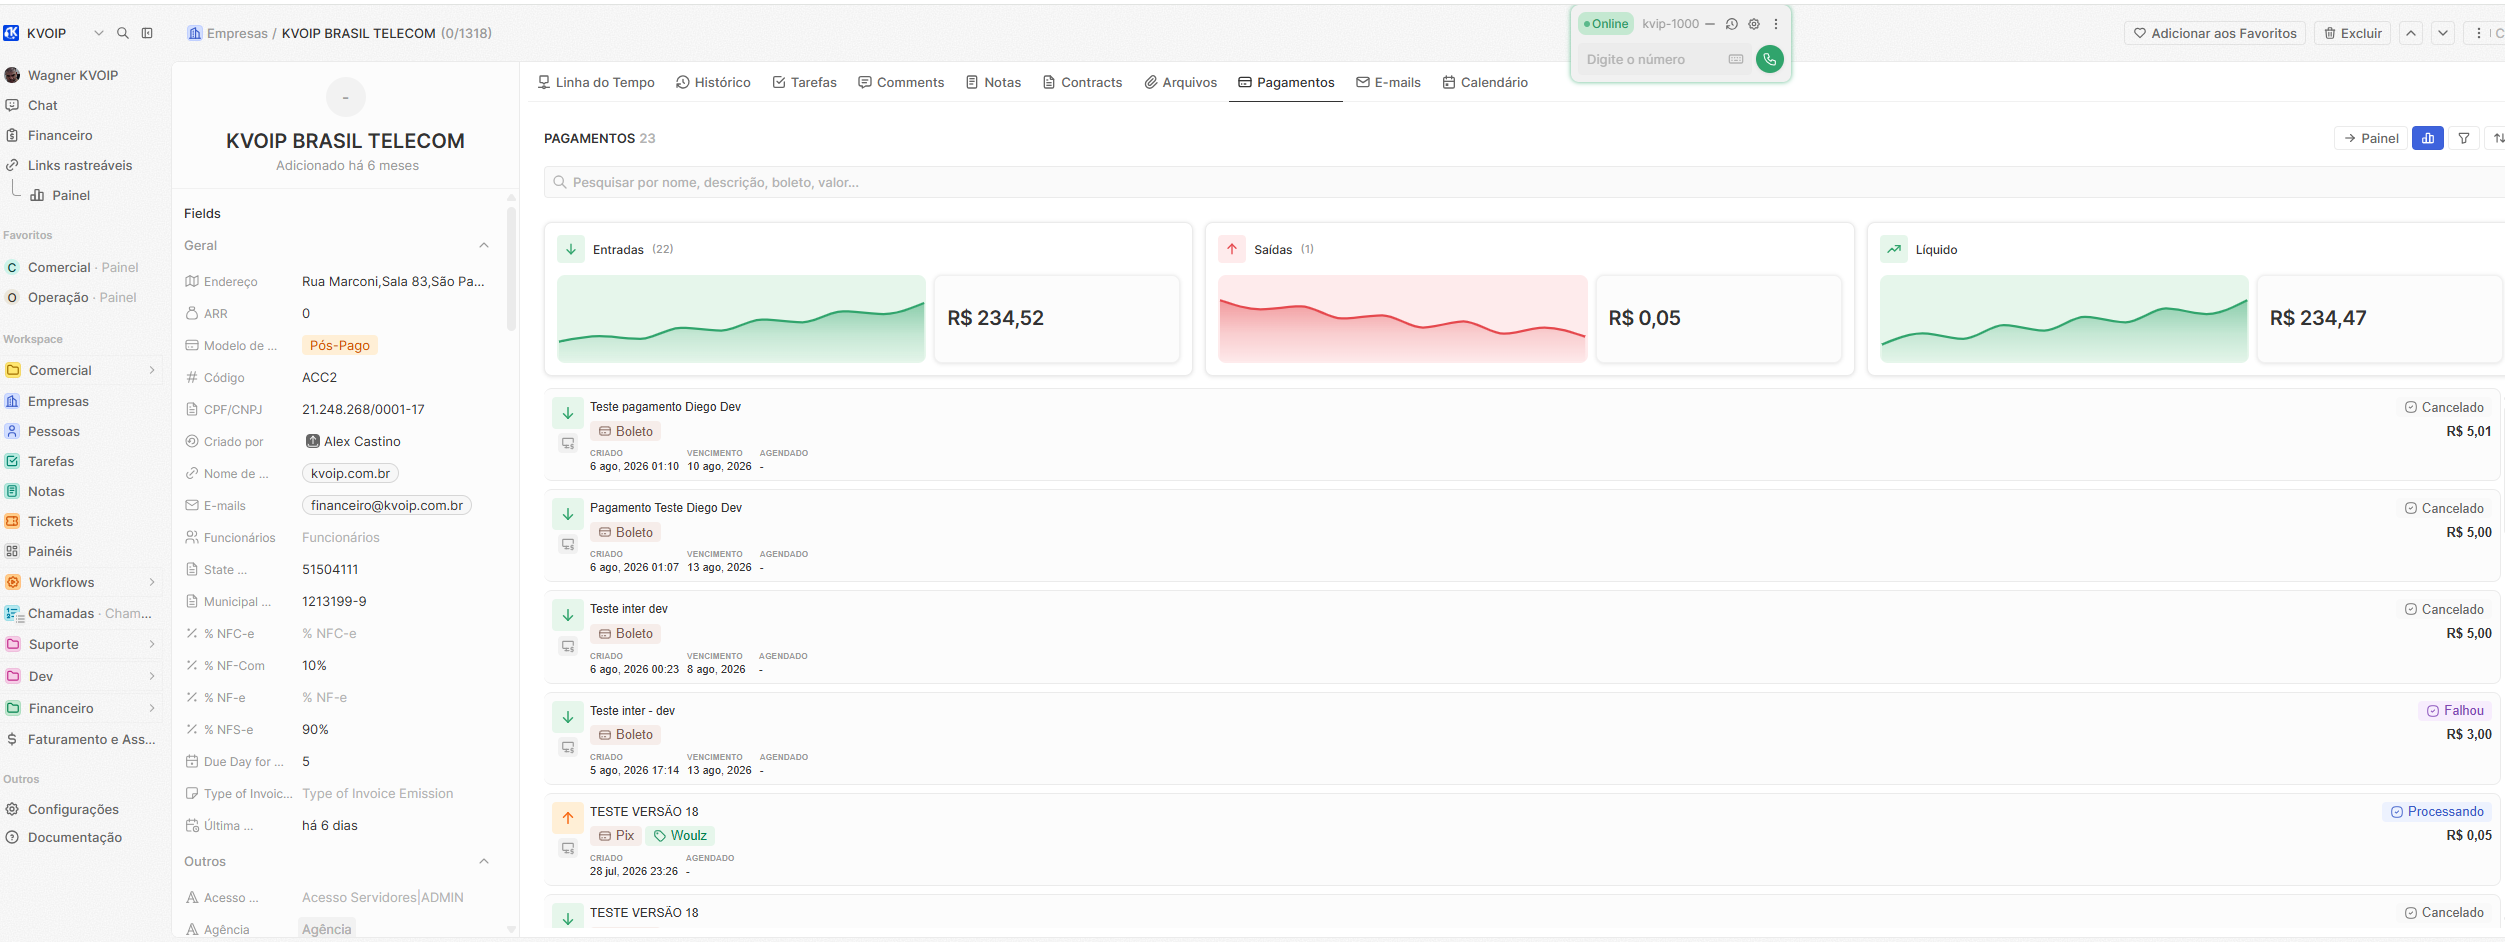Switch to the Histórico tab
The image size is (2505, 942).
click(713, 82)
